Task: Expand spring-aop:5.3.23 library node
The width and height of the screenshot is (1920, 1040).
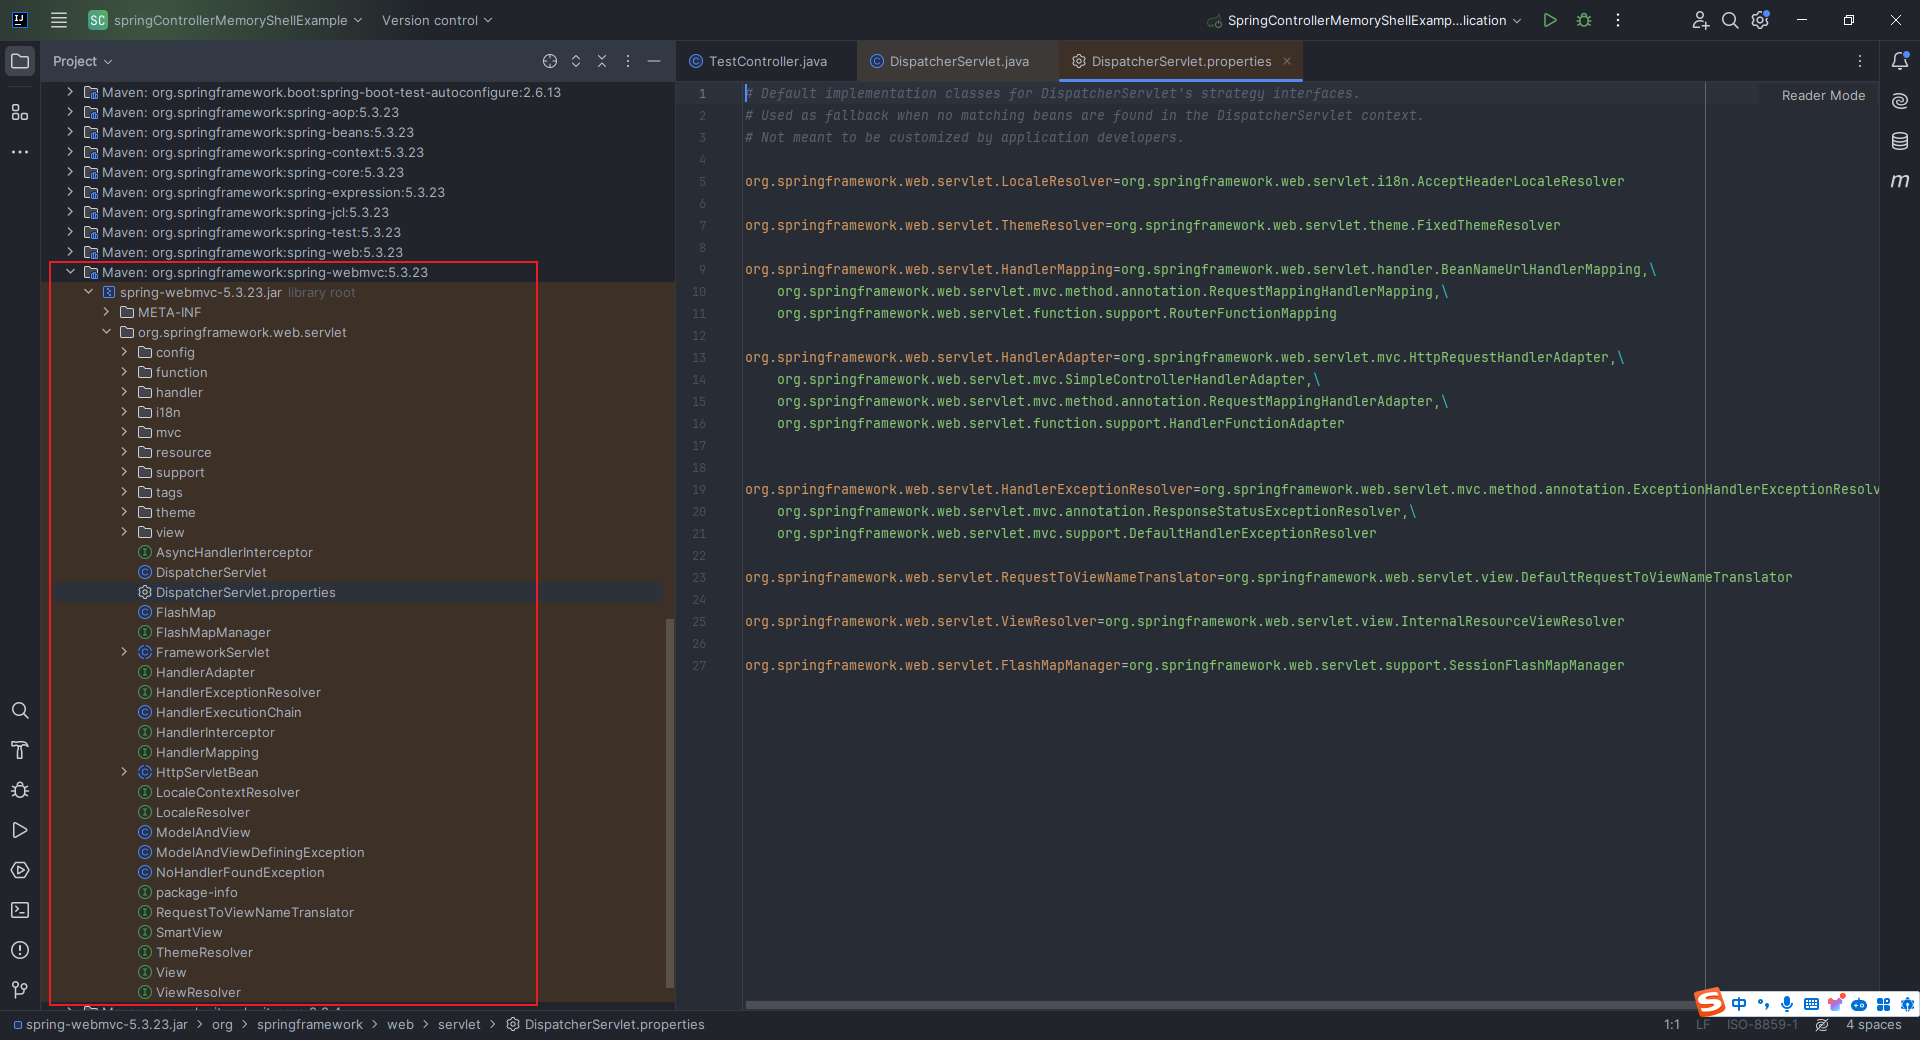Action: point(70,112)
